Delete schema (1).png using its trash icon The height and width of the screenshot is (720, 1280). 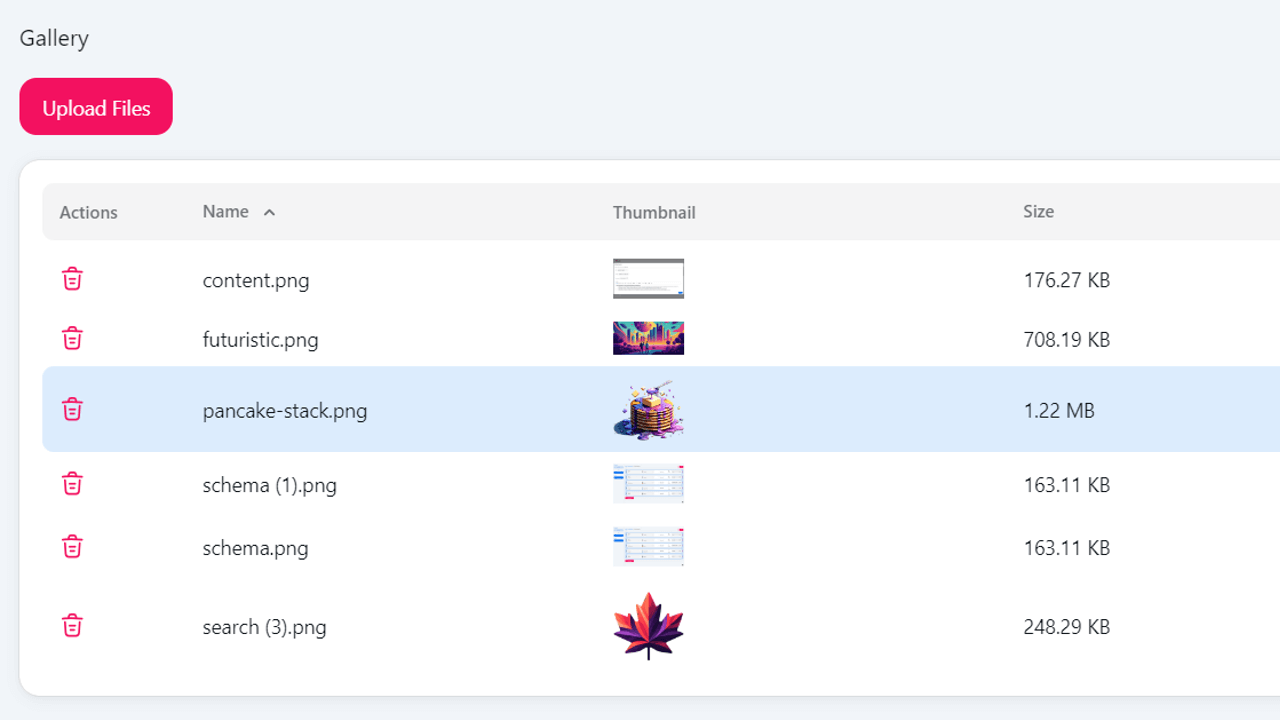pos(72,483)
